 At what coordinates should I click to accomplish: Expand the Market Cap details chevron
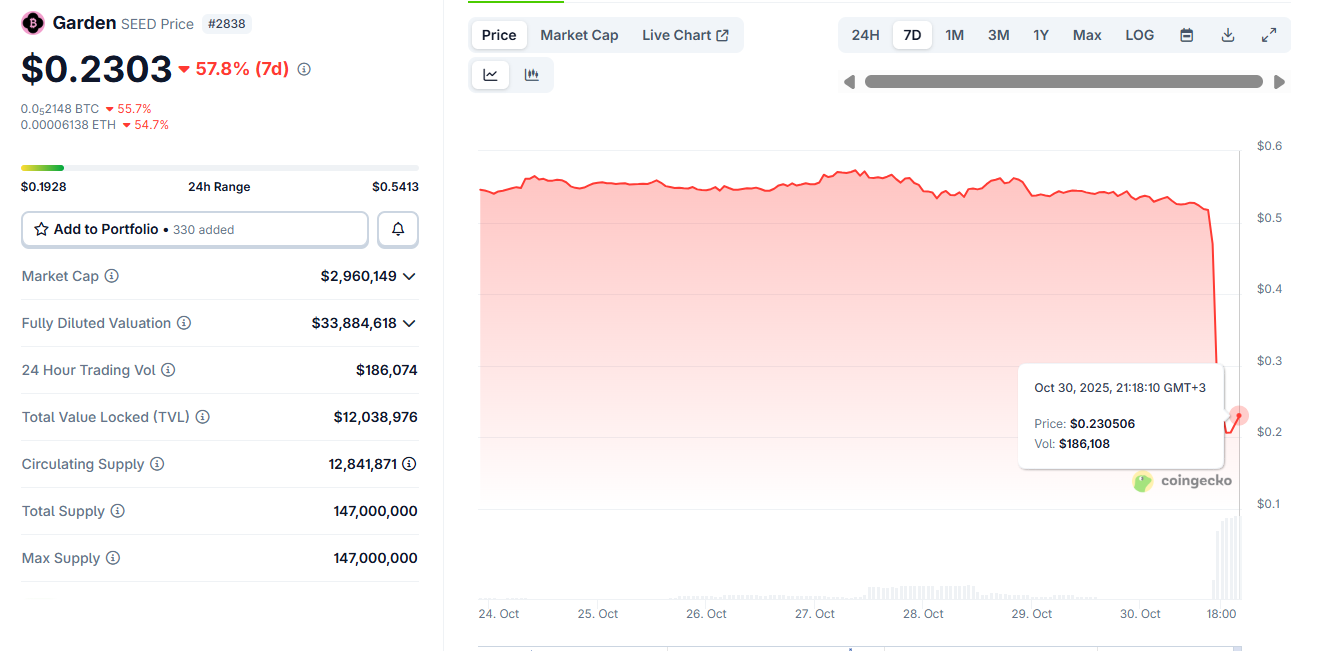pyautogui.click(x=409, y=276)
